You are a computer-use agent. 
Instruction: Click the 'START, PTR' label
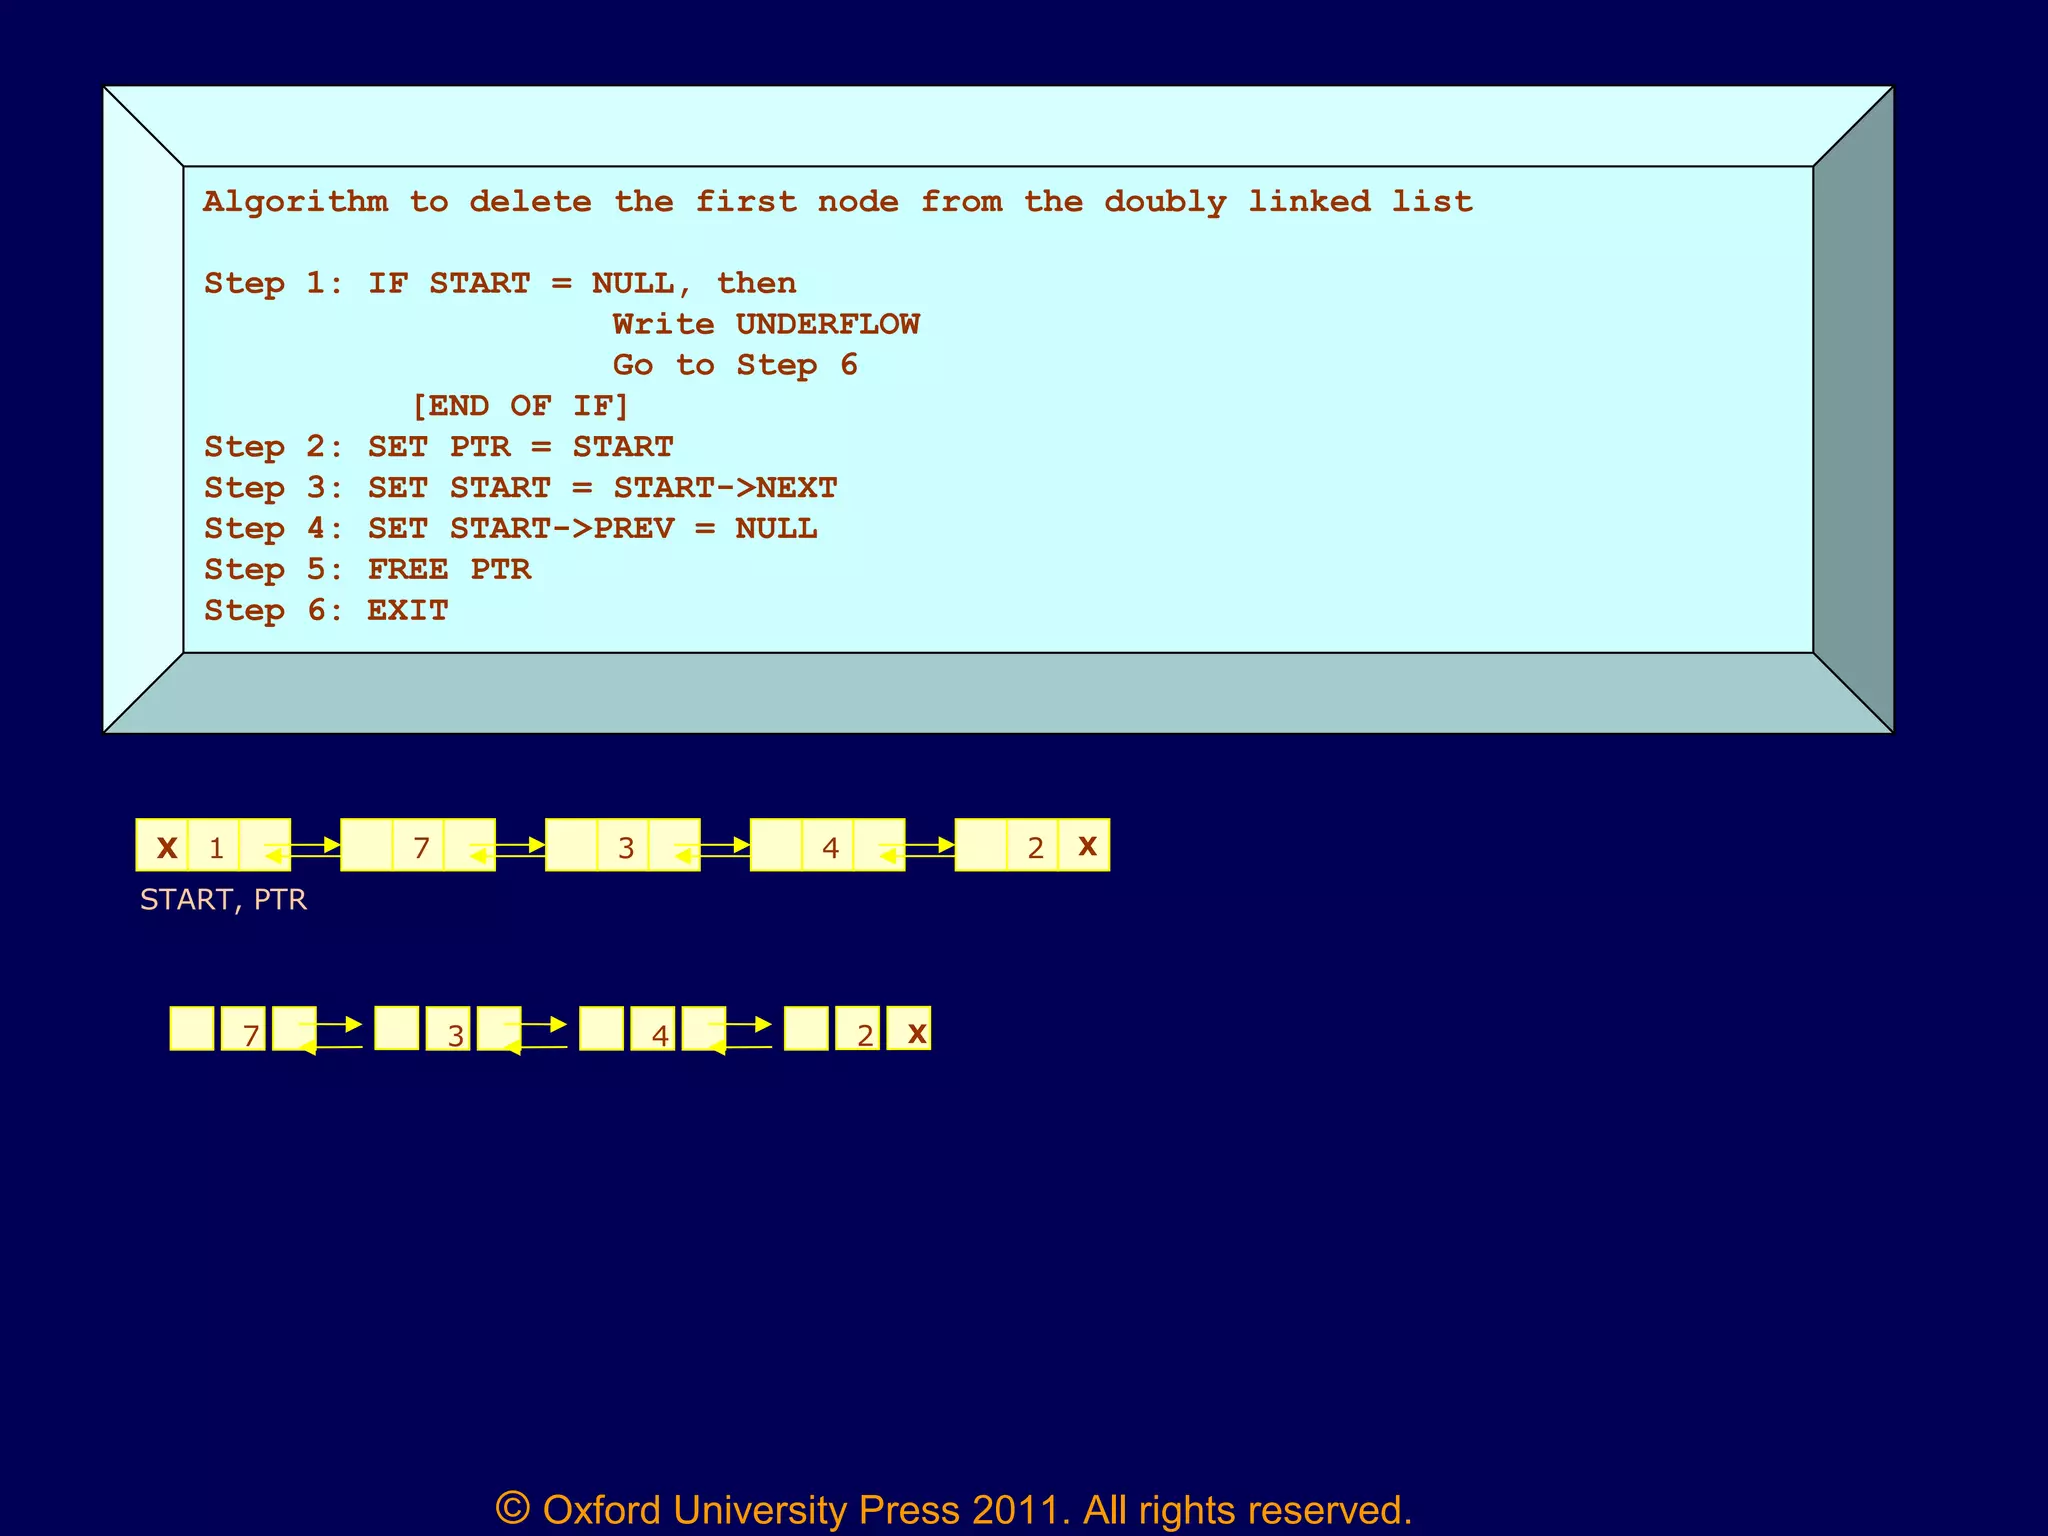click(x=223, y=900)
